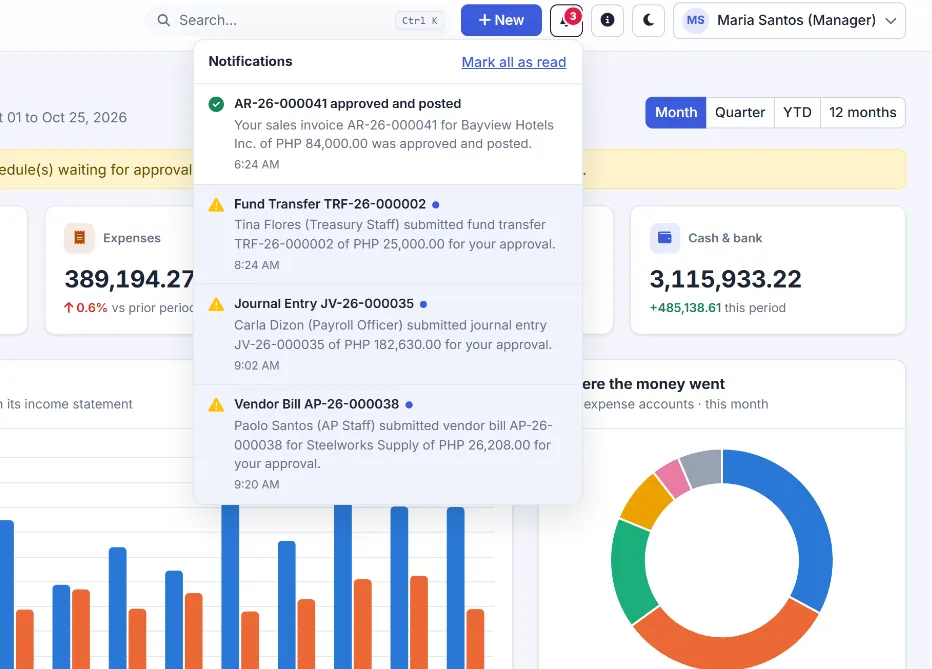
Task: Focus the Search input field
Action: point(299,20)
